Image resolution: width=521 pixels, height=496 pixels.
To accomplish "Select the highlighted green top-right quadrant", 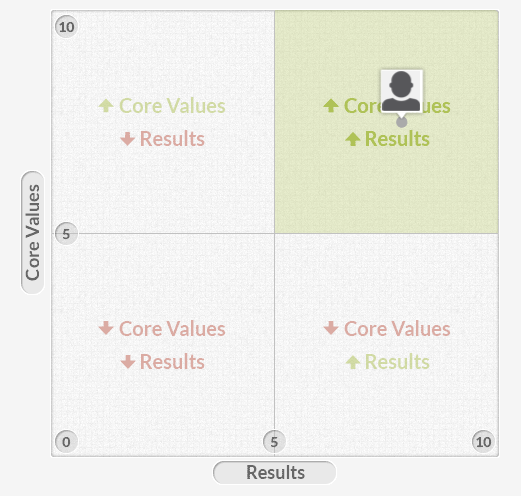I will 386,122.
